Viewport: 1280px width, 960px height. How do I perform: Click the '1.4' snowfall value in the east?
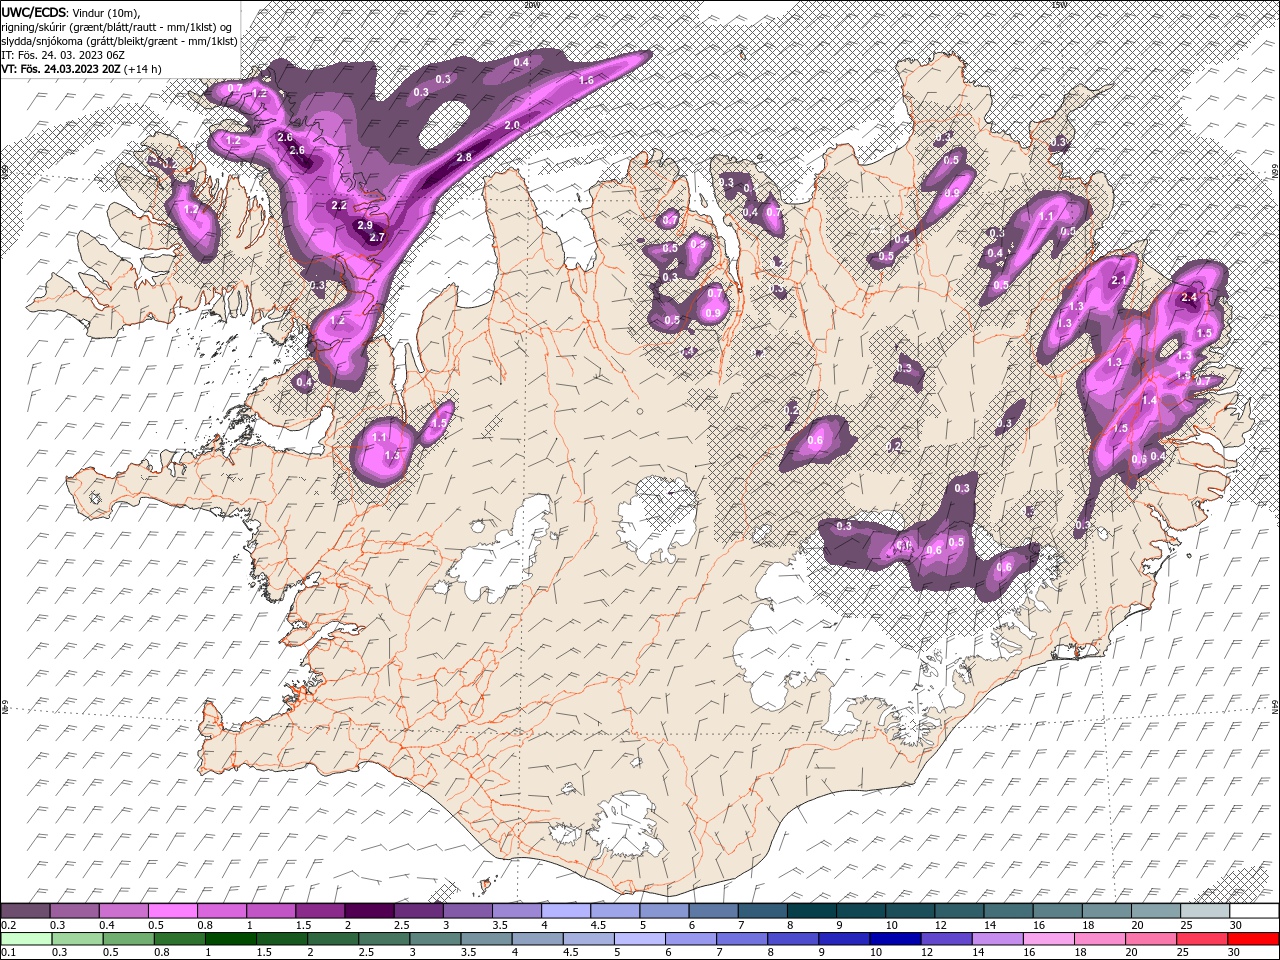tap(1149, 400)
